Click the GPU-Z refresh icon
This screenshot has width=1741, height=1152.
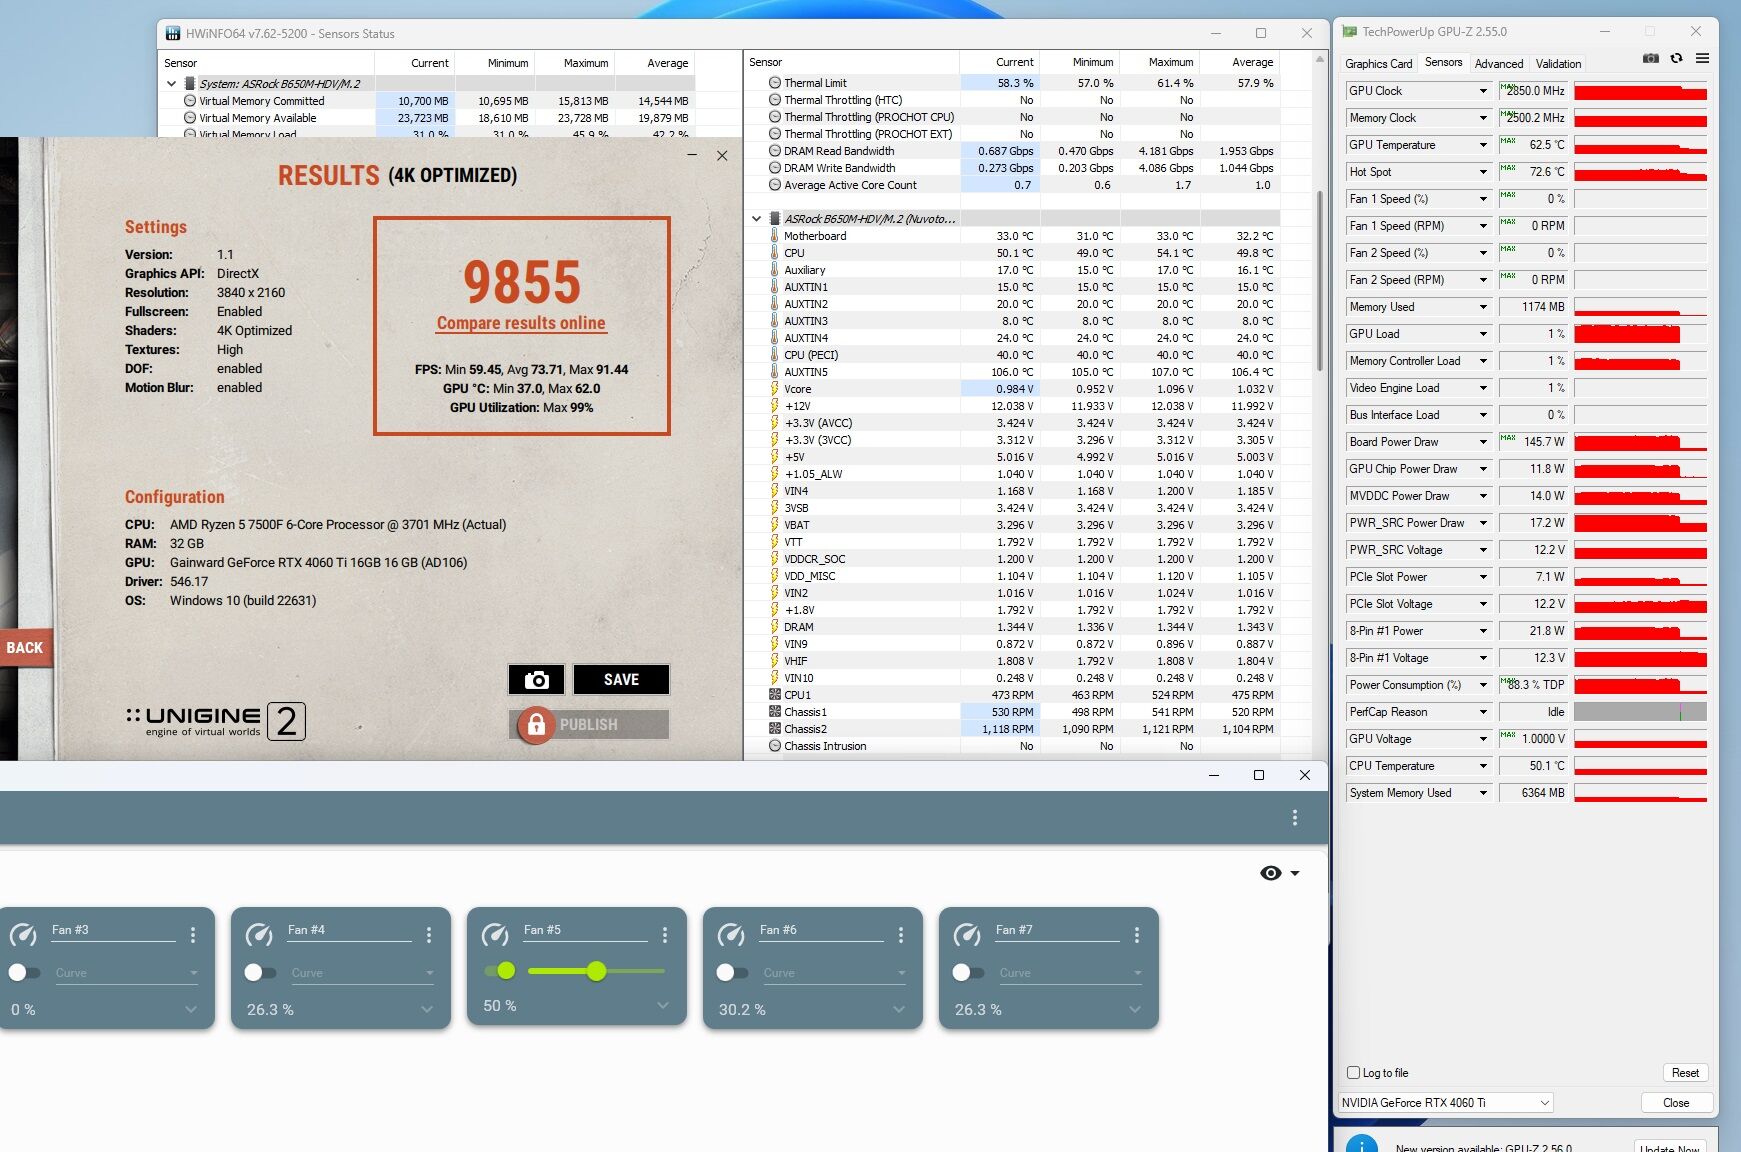[x=1677, y=59]
